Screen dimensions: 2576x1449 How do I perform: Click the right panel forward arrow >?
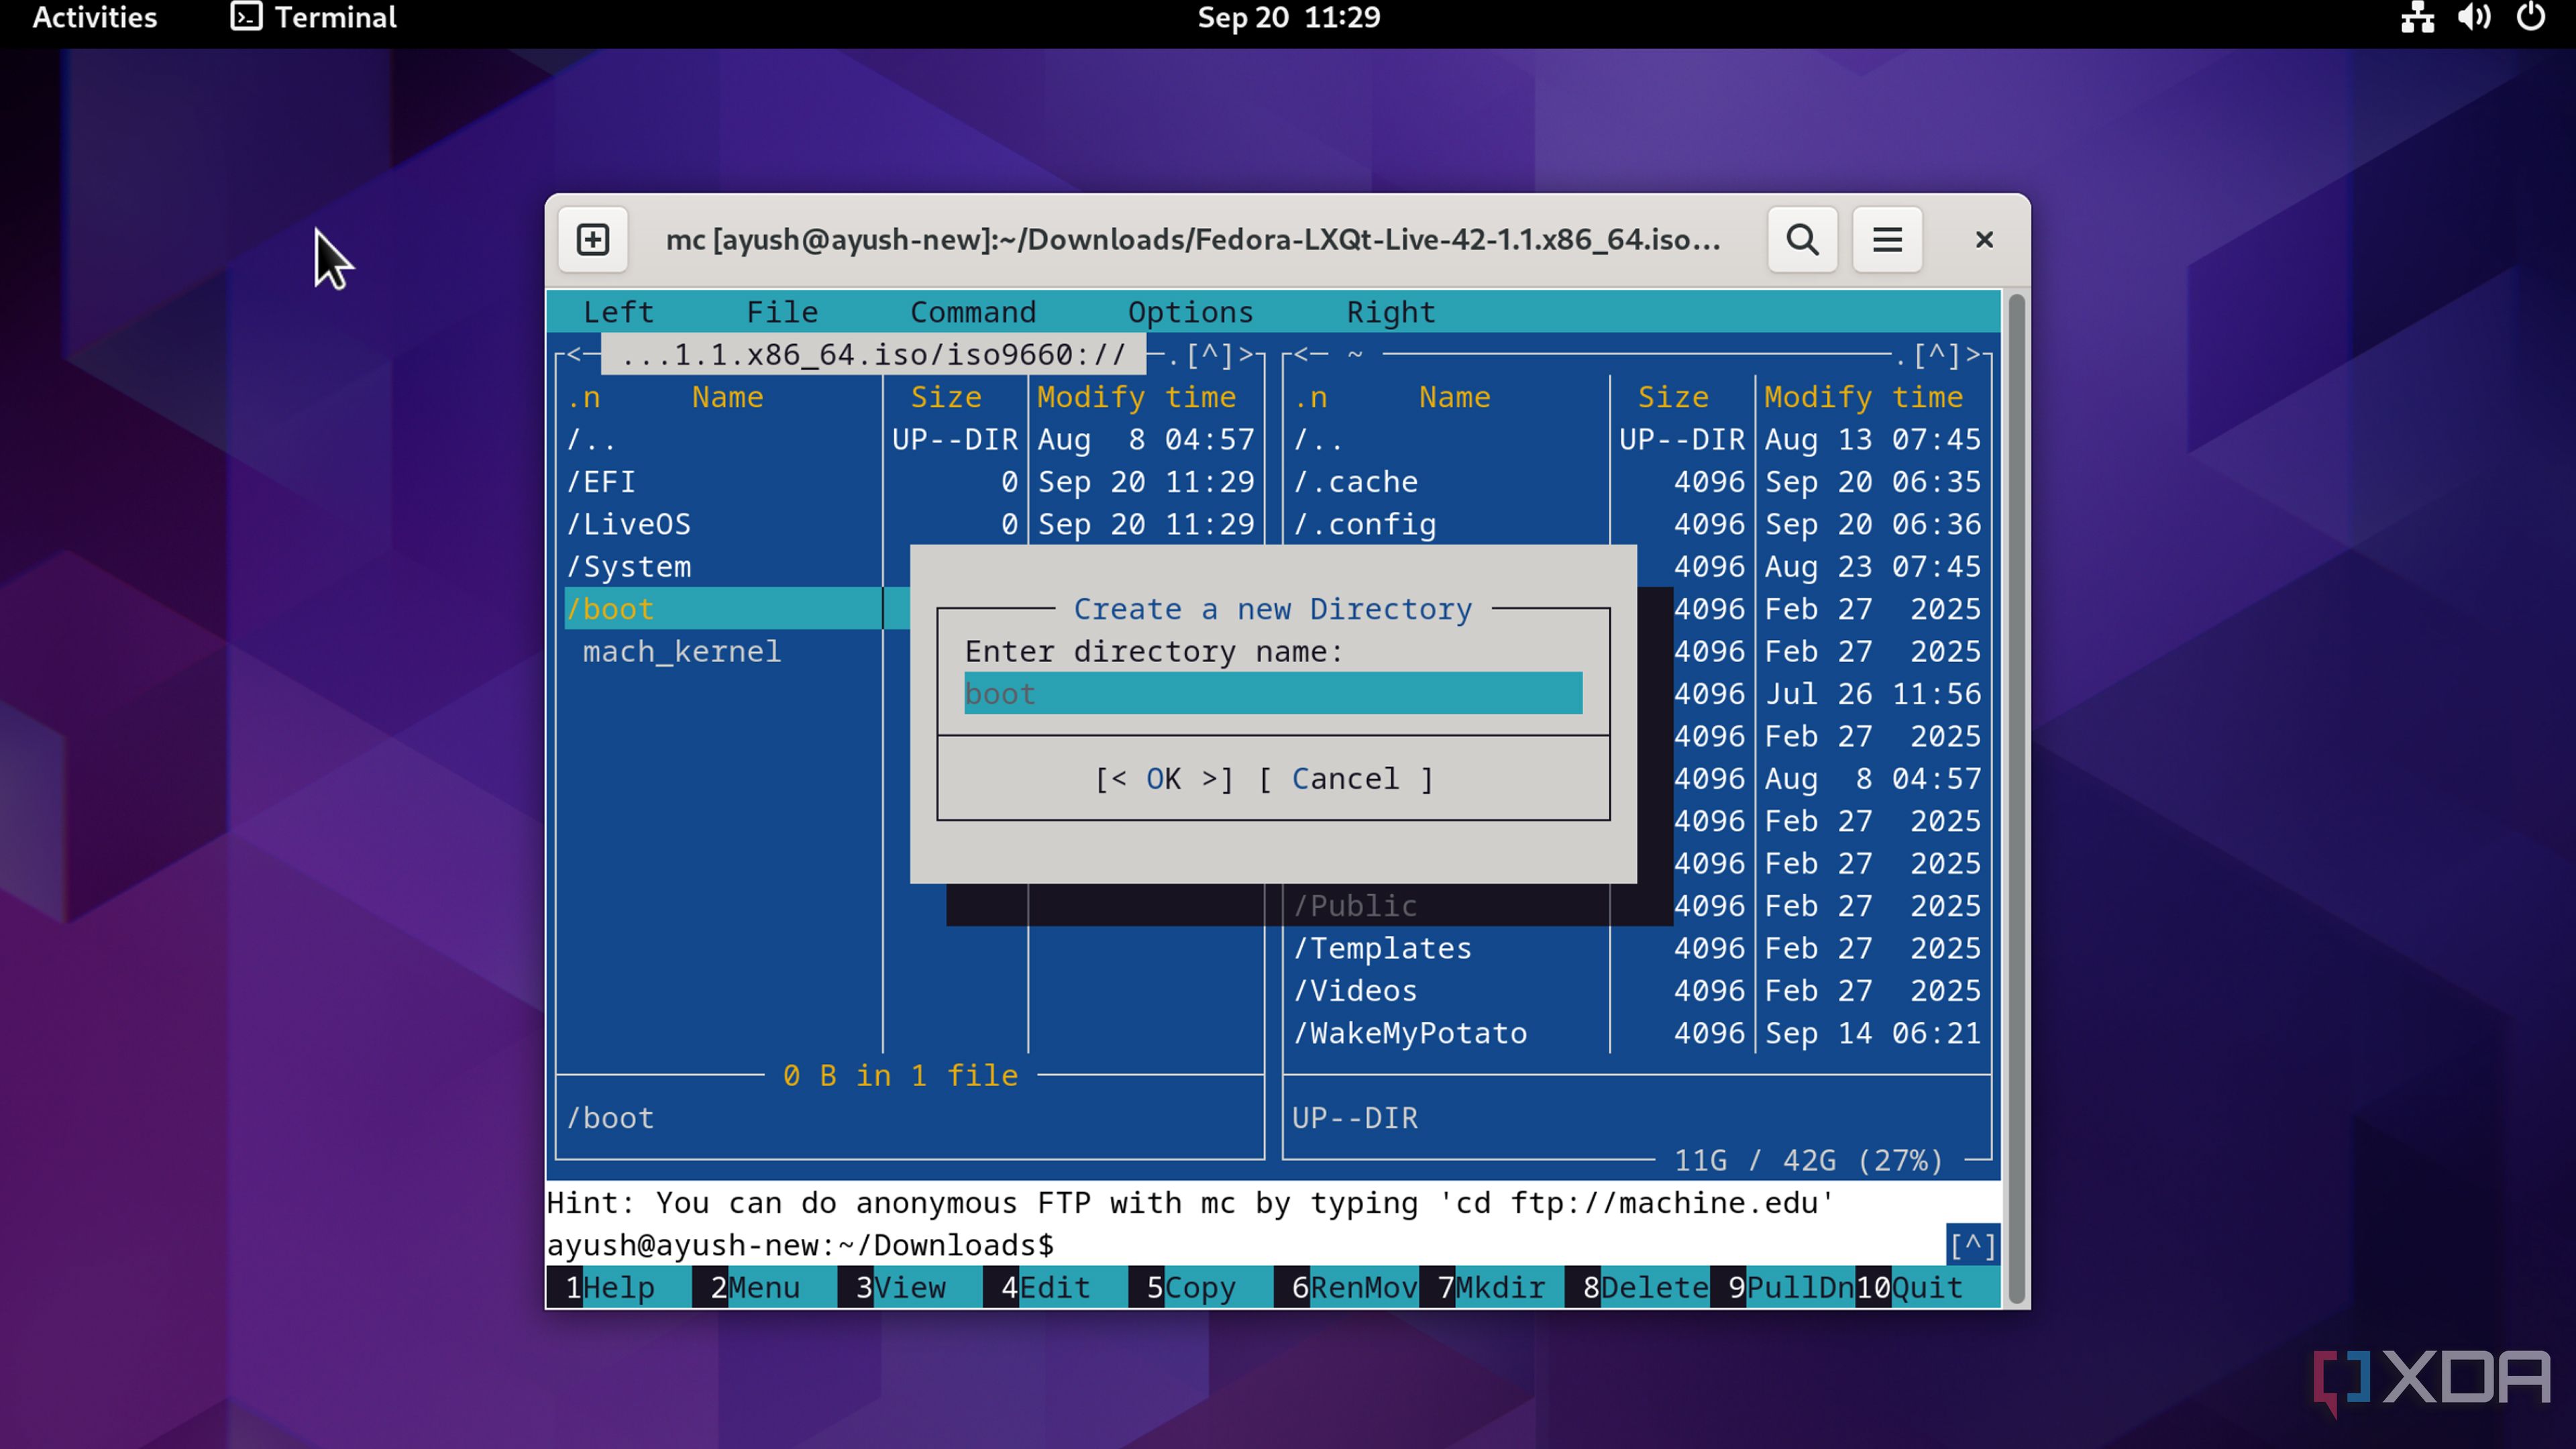pyautogui.click(x=1973, y=355)
